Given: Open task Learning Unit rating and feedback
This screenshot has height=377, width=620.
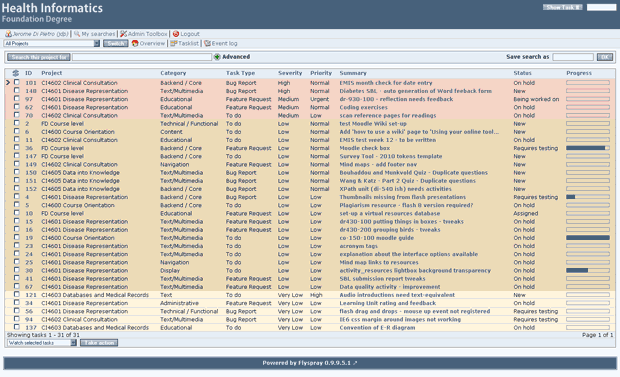Looking at the screenshot, I should tap(388, 303).
